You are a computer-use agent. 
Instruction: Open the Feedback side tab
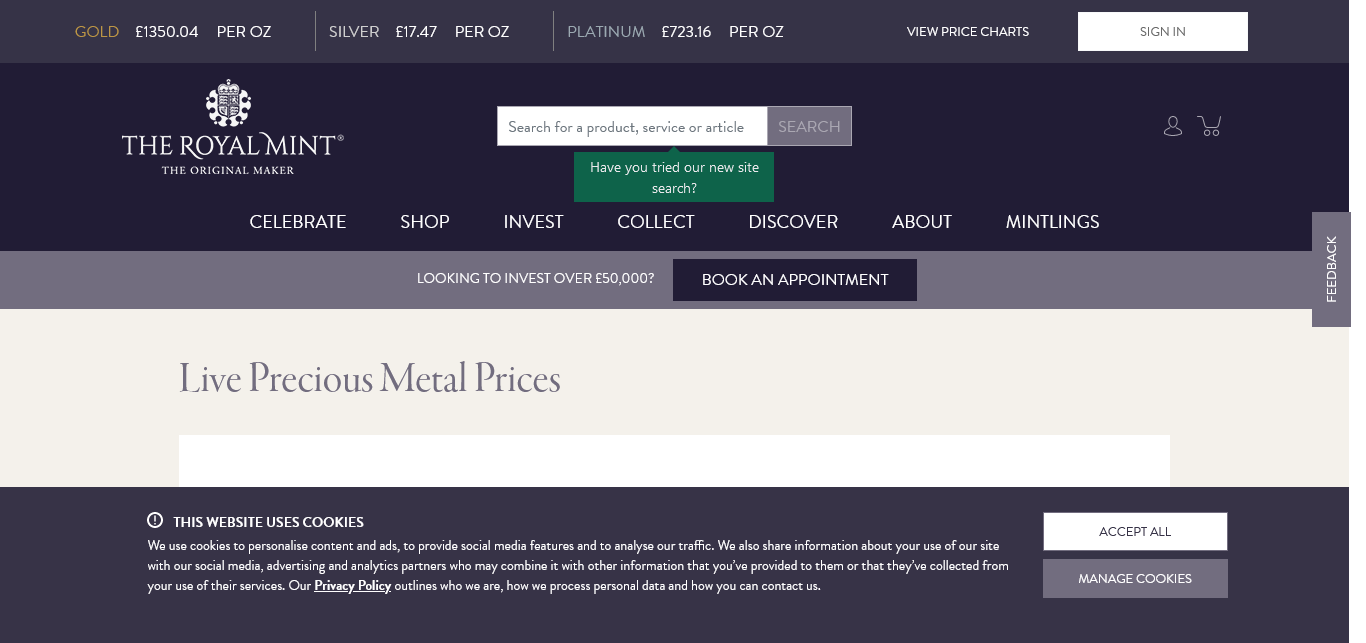point(1331,269)
